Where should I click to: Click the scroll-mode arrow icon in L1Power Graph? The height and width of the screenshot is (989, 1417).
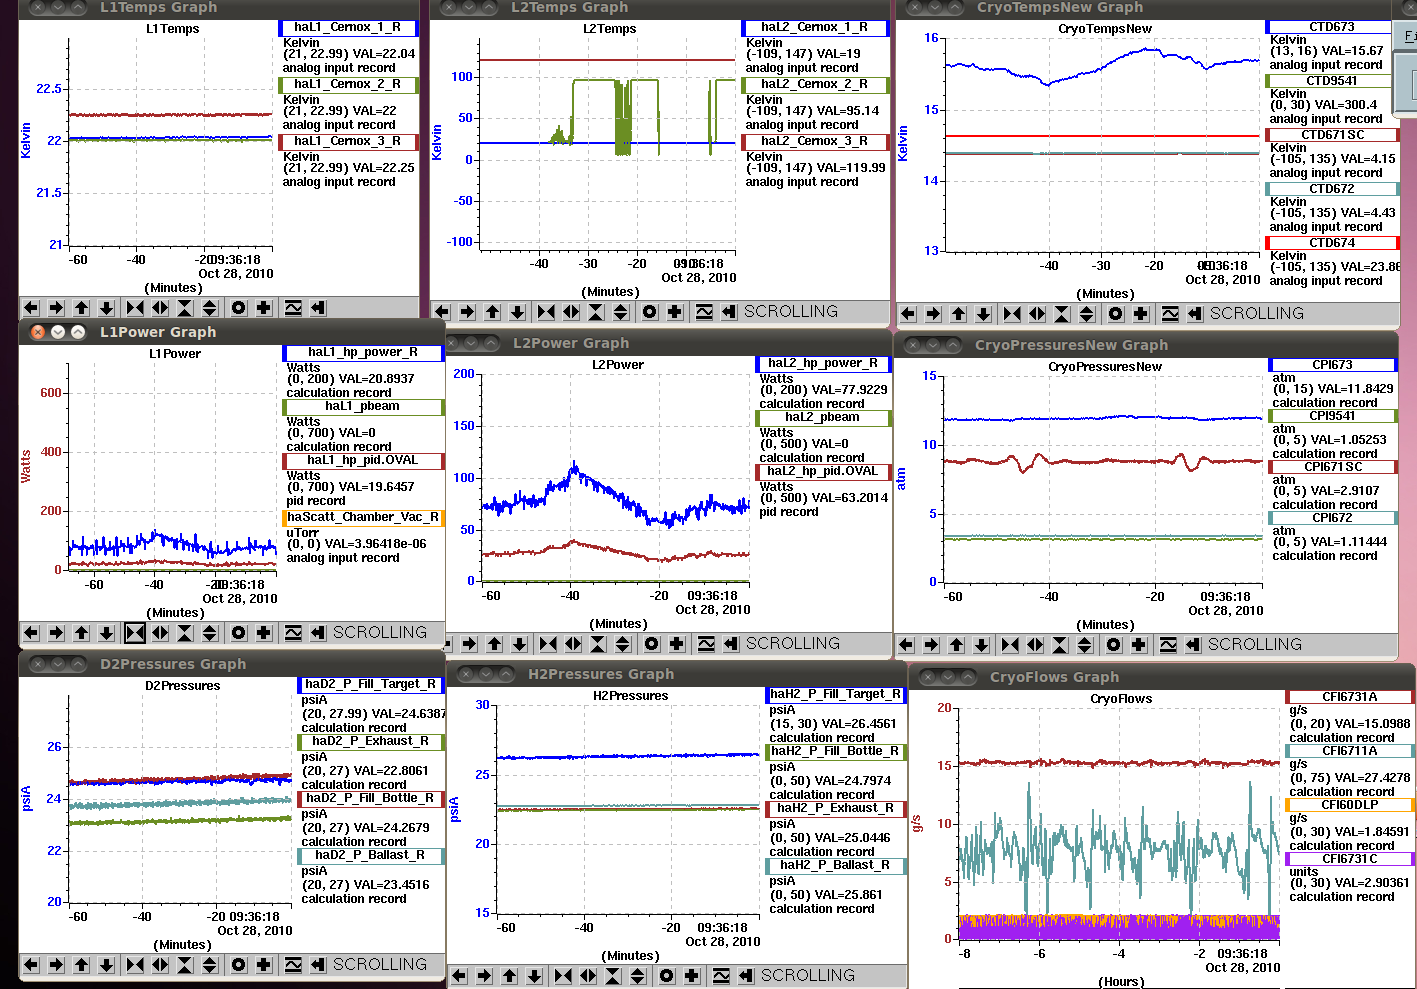pyautogui.click(x=318, y=633)
